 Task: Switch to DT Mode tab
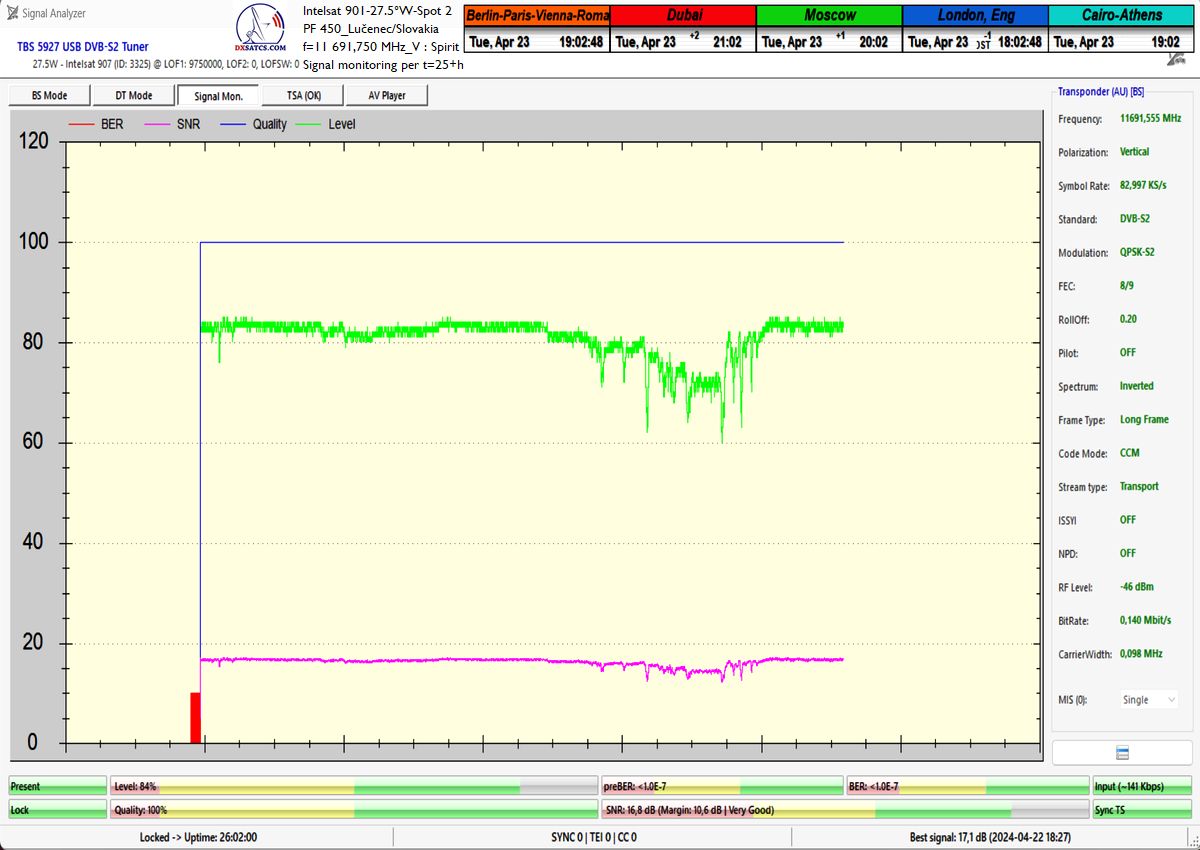pos(134,95)
